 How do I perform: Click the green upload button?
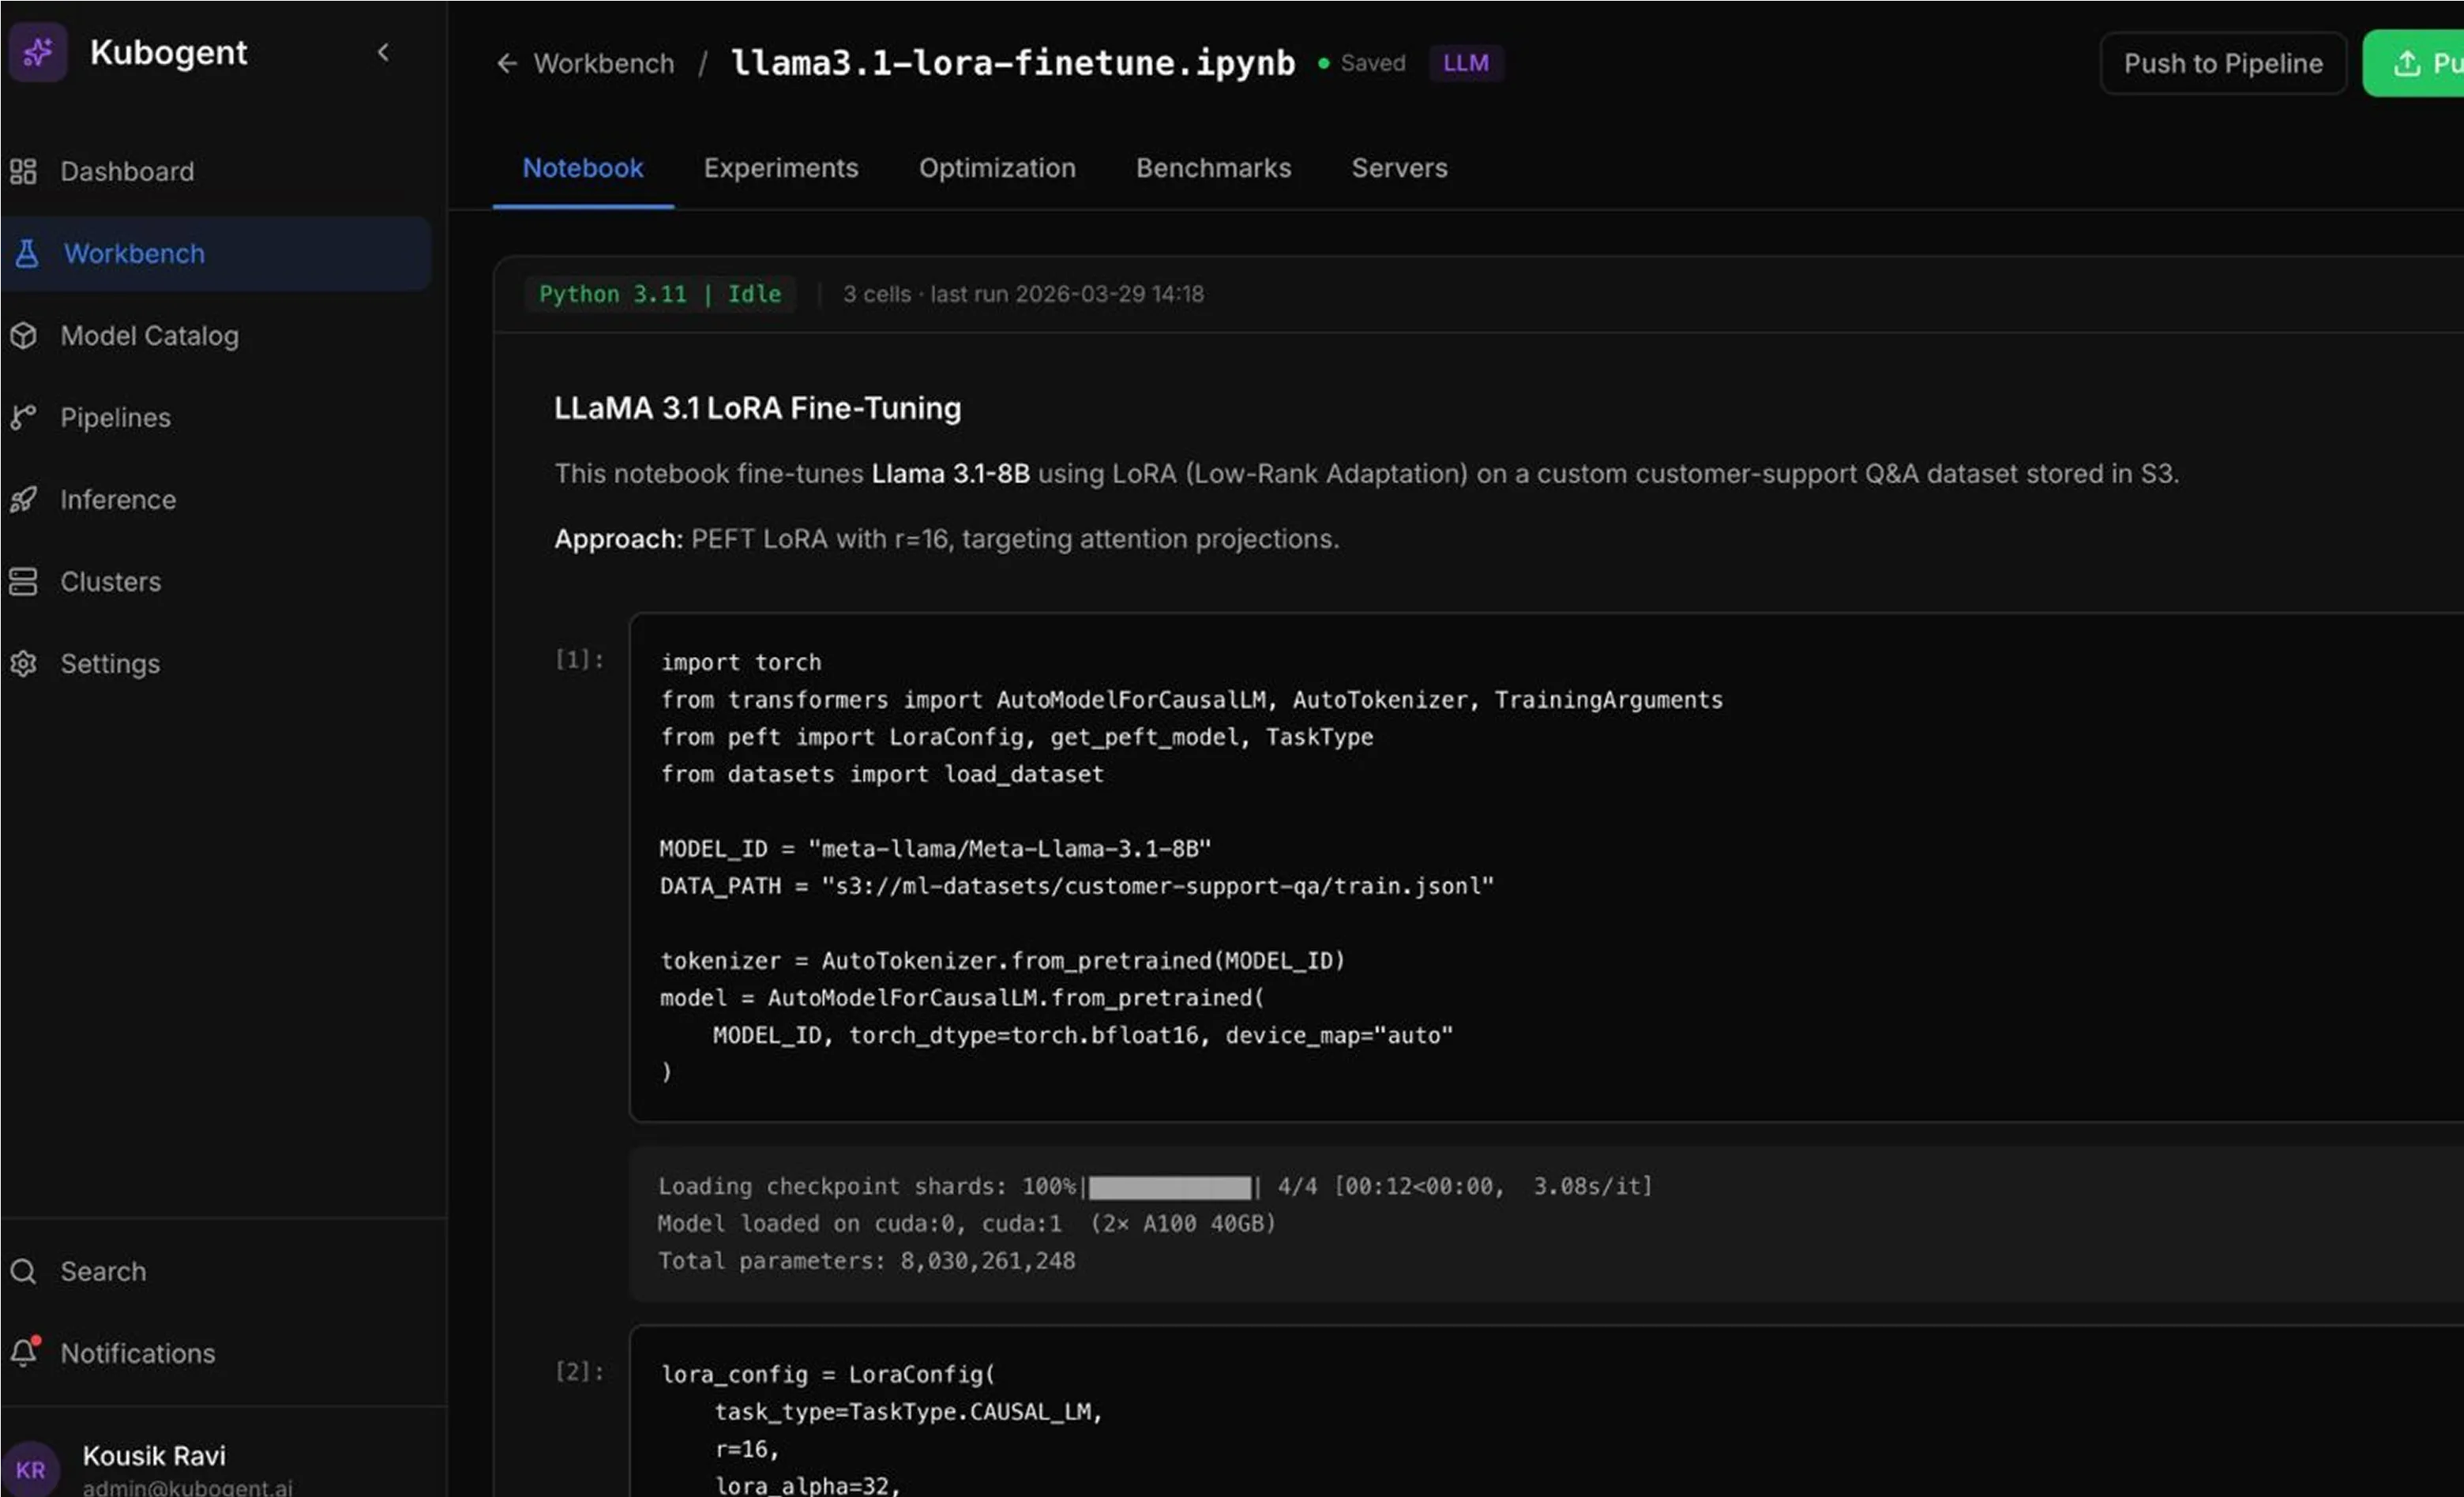pos(2413,63)
